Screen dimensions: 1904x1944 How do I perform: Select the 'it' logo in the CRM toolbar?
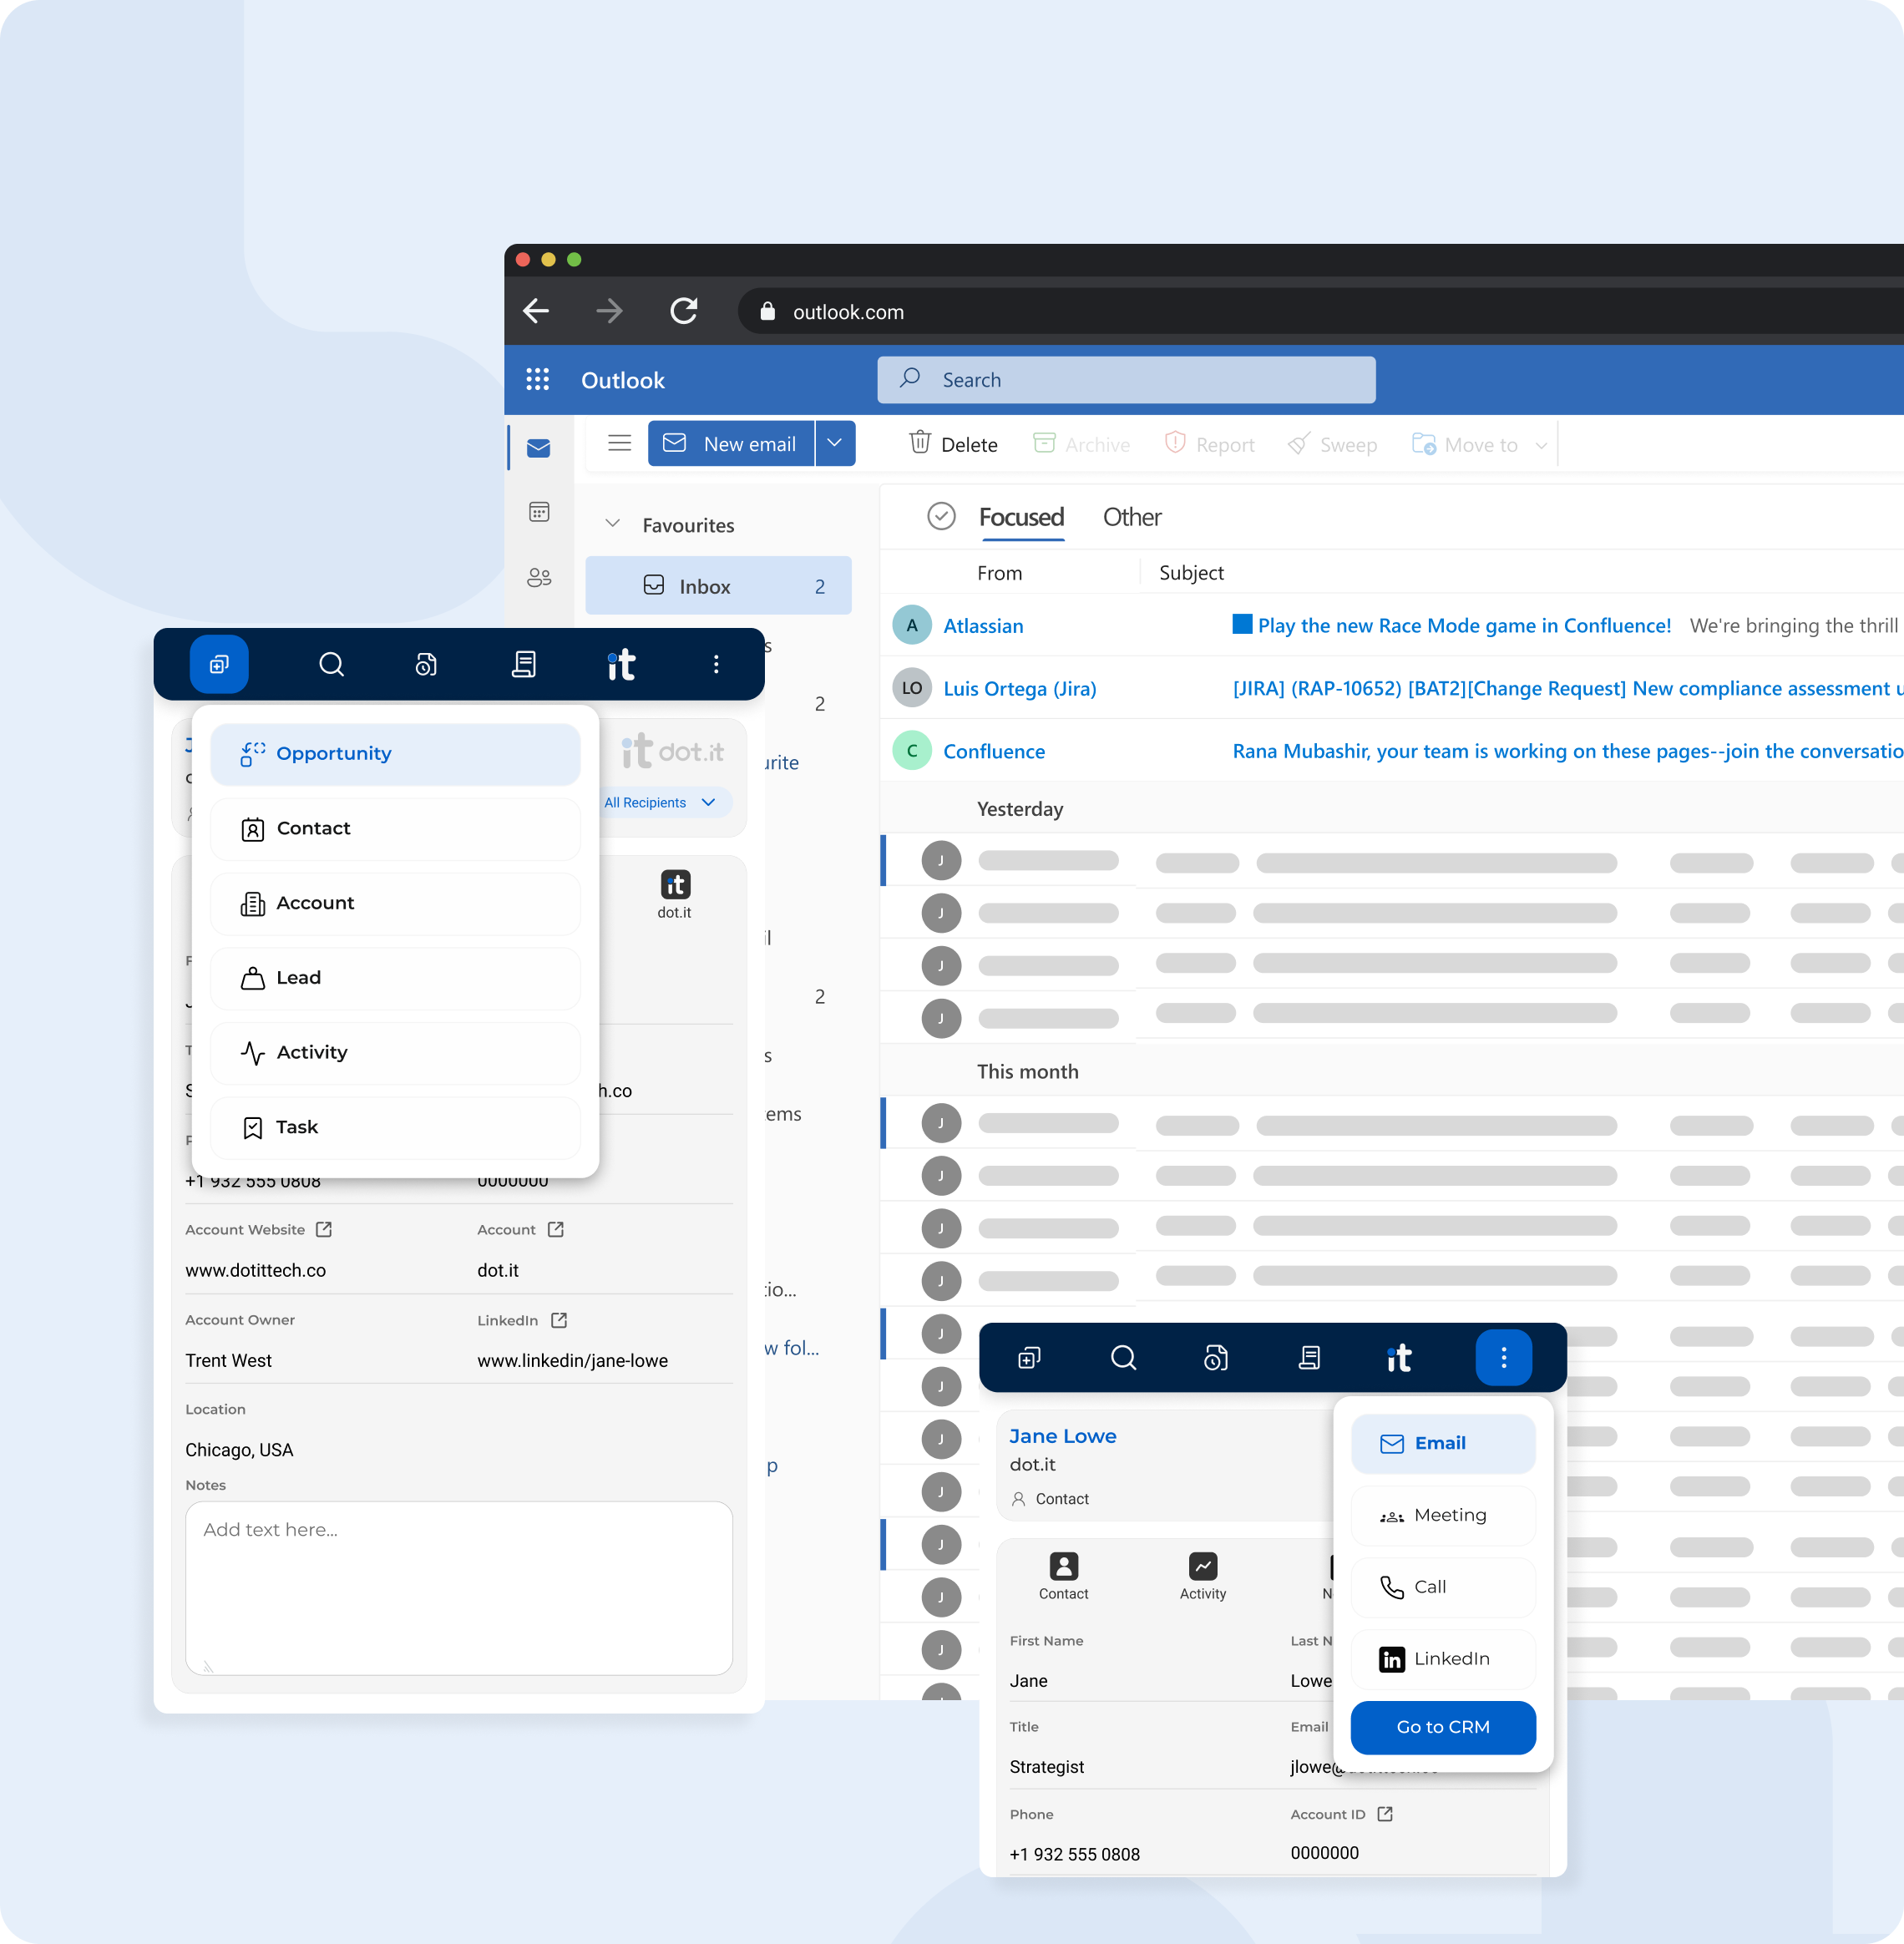(x=620, y=663)
